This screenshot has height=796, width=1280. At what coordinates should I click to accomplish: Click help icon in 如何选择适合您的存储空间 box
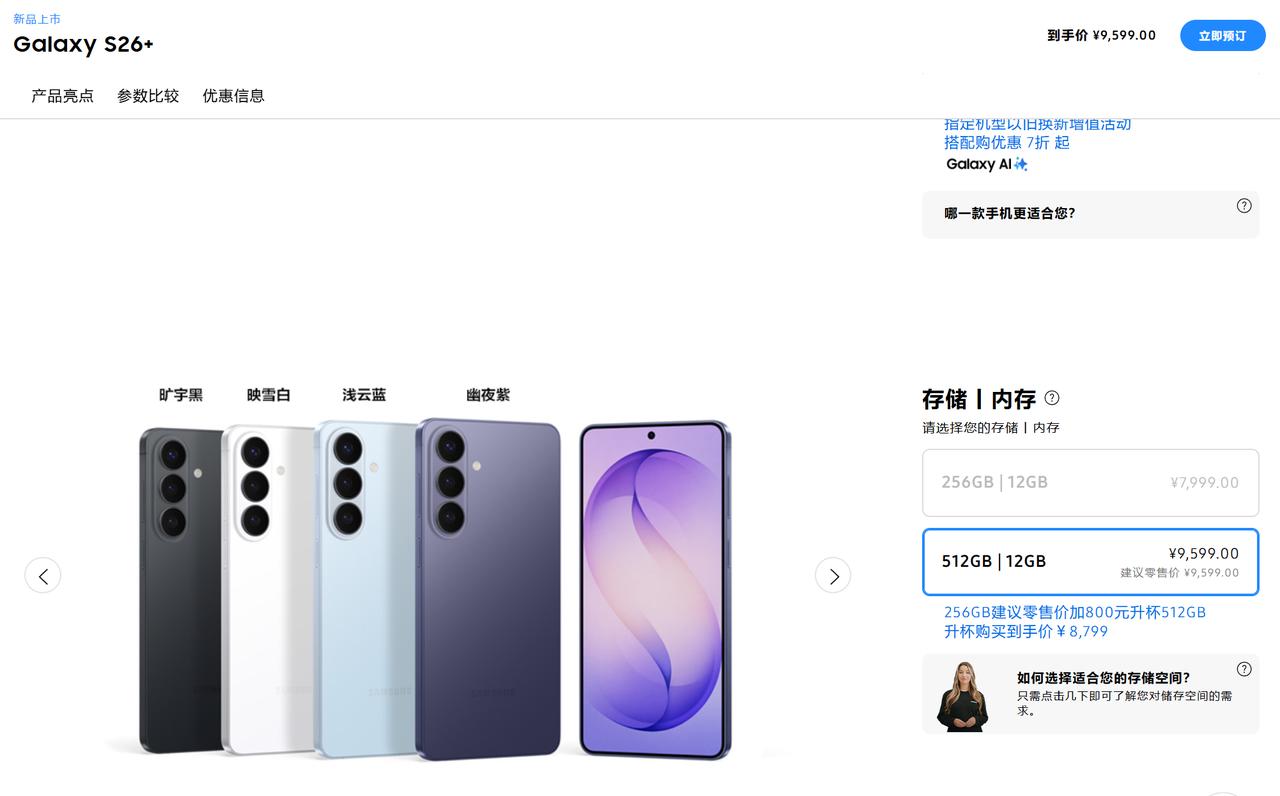click(1244, 670)
